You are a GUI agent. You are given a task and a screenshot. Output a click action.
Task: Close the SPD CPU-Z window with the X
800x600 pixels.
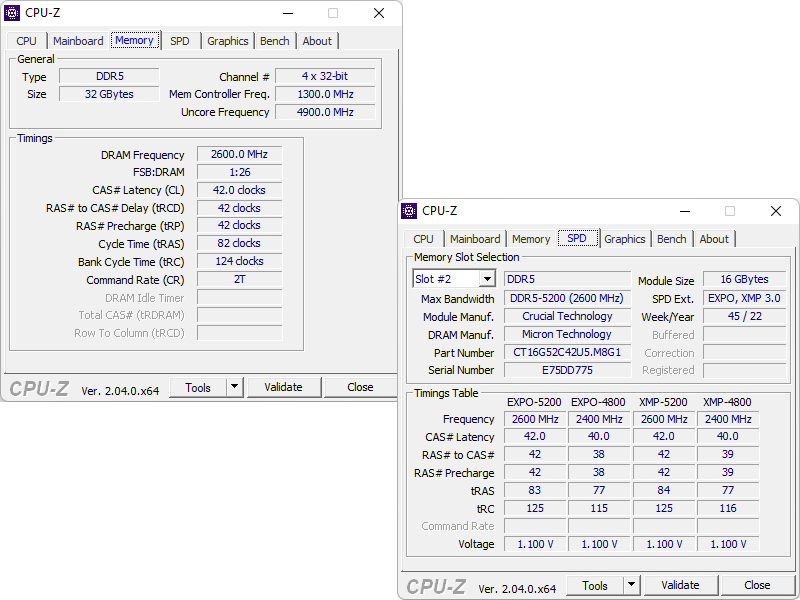pos(776,211)
